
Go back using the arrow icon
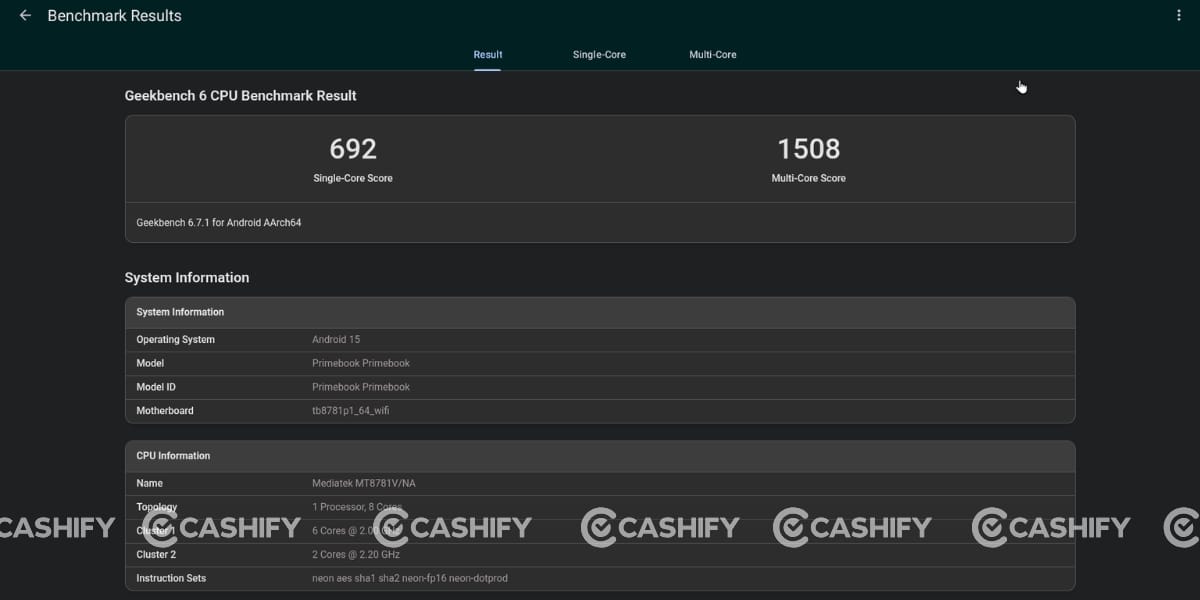25,16
